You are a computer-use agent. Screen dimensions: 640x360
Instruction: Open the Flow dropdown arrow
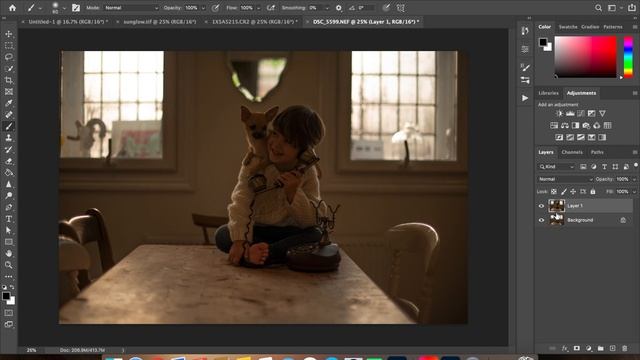pyautogui.click(x=258, y=8)
